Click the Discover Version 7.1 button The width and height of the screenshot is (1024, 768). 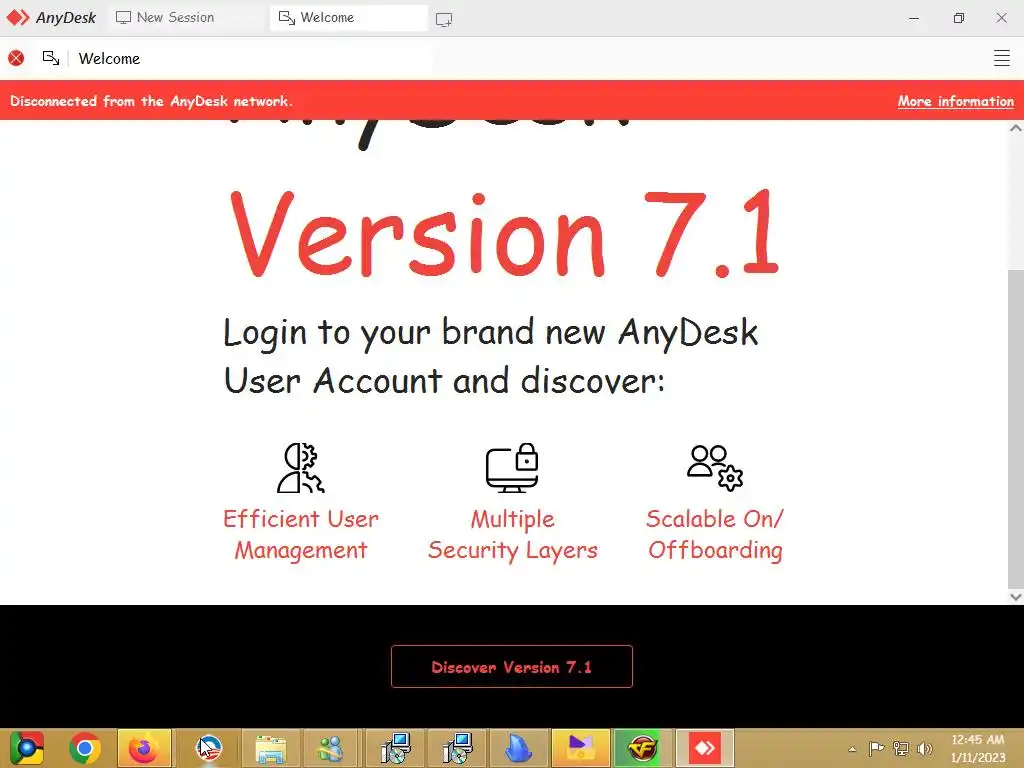click(512, 667)
